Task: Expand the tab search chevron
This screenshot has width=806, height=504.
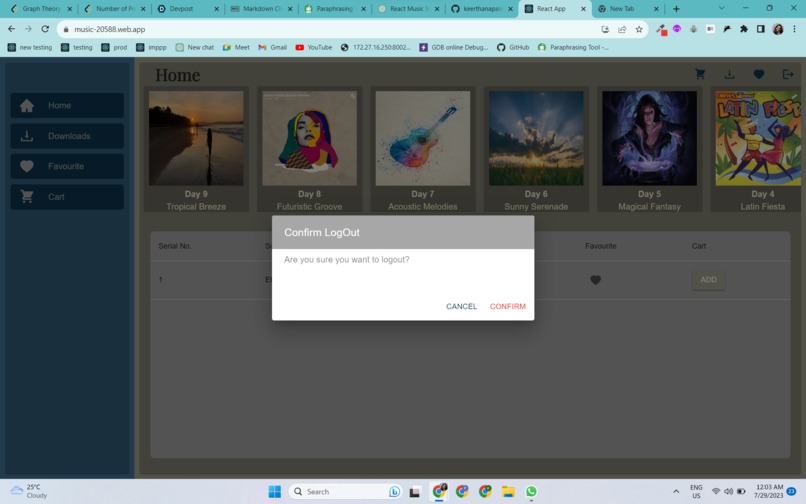Action: pos(722,9)
